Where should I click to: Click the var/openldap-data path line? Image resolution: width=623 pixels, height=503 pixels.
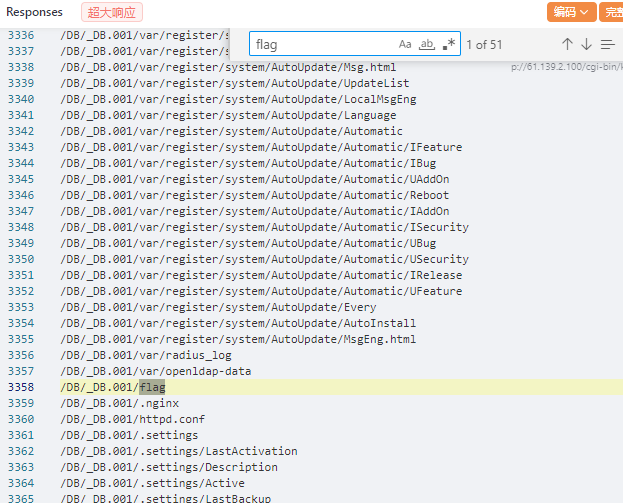pos(155,371)
